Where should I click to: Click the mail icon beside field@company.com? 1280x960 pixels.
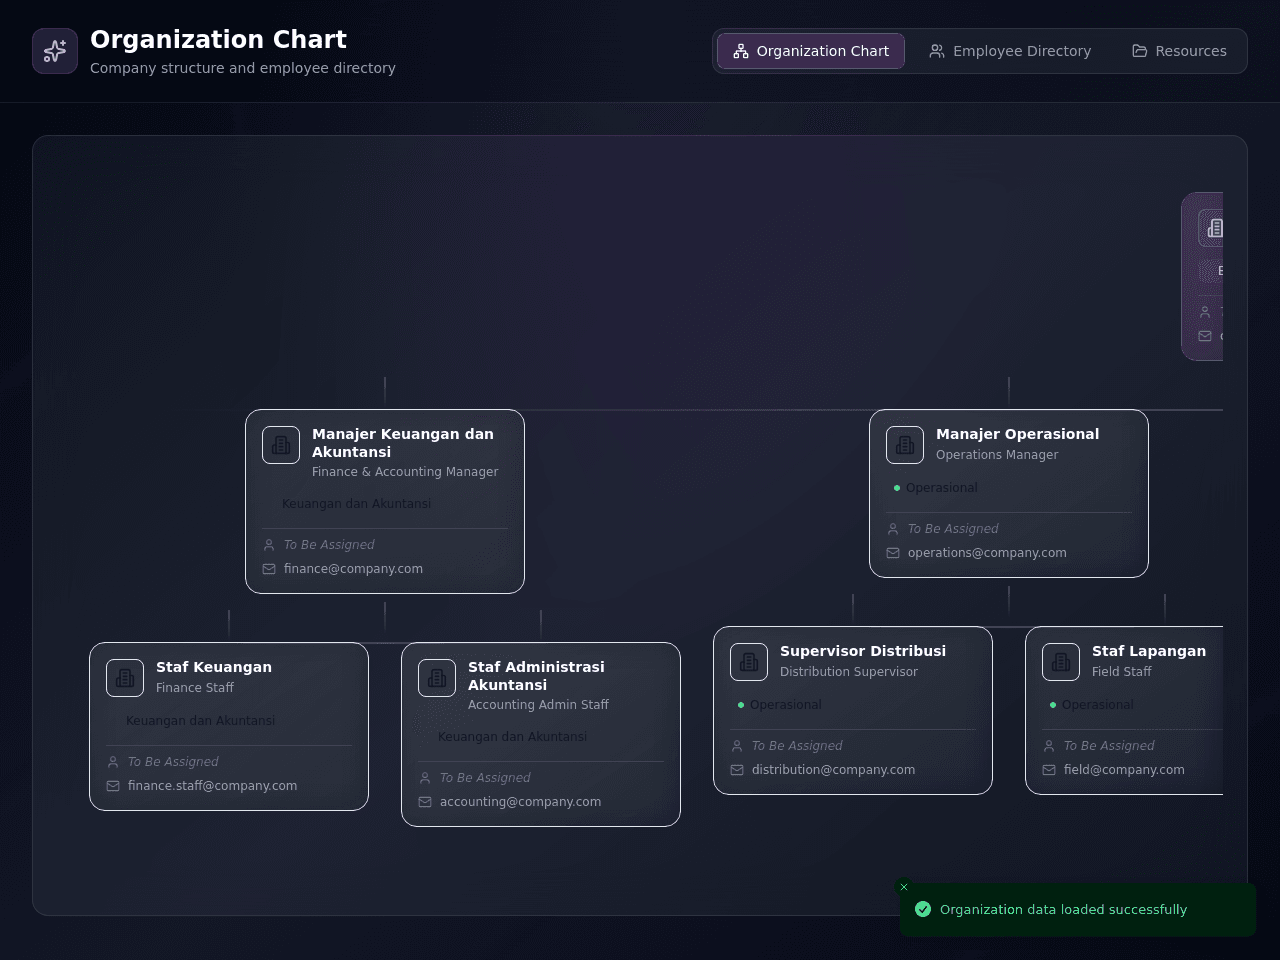coord(1049,770)
